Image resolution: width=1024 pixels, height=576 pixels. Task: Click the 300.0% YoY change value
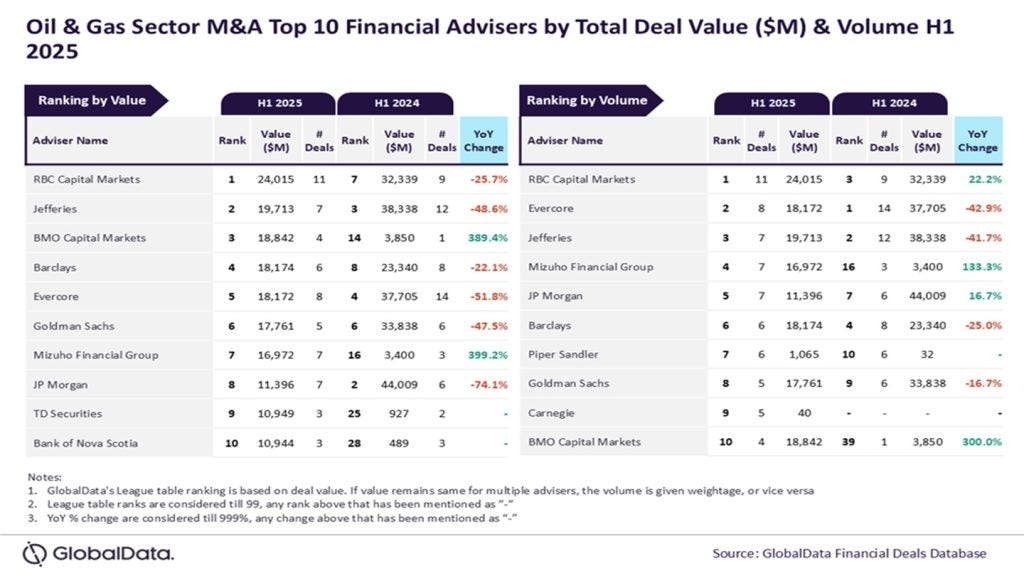click(x=978, y=442)
